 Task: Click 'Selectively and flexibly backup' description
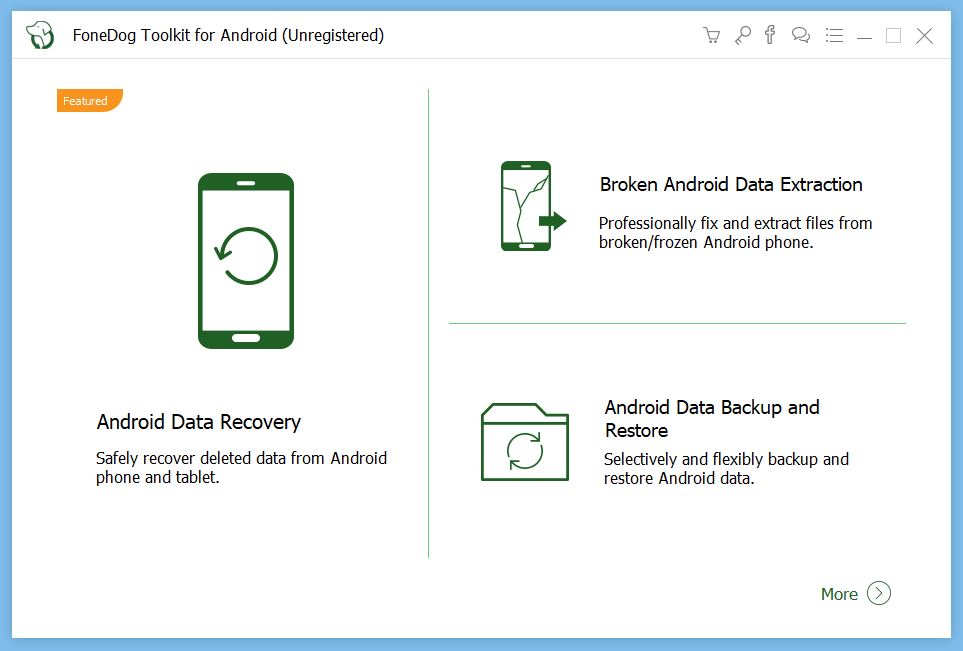(x=726, y=468)
